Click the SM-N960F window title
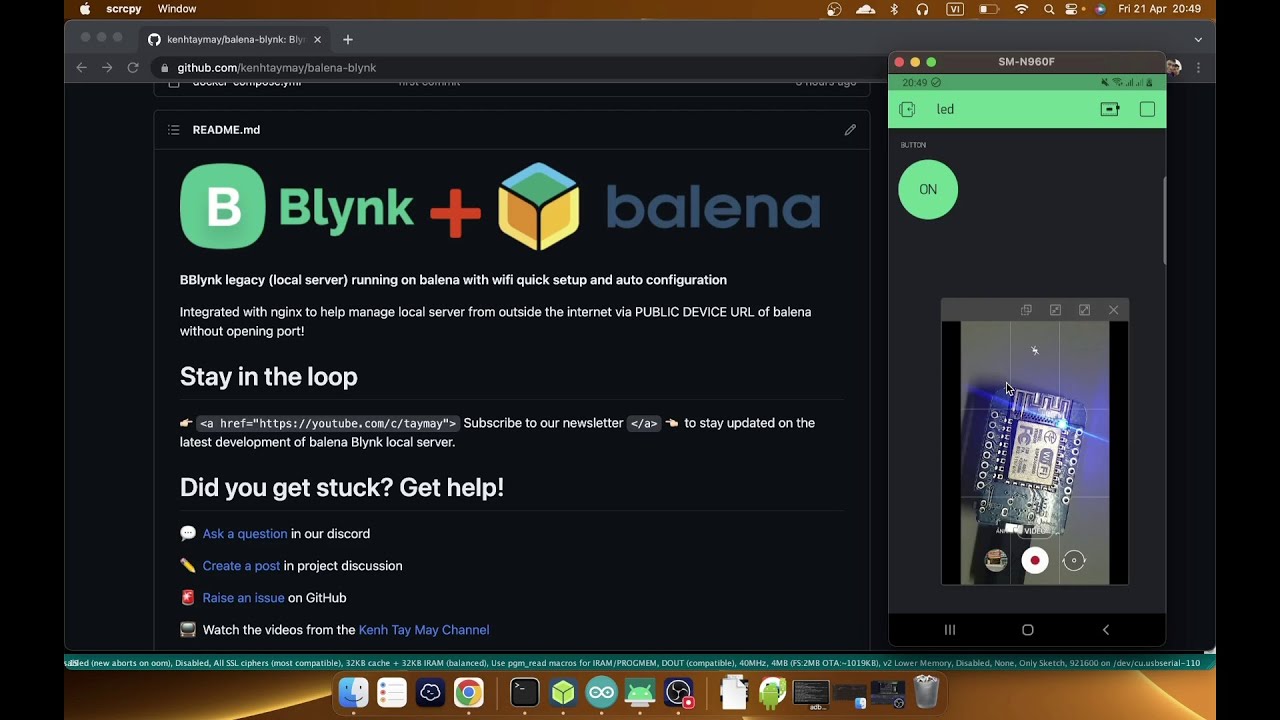1280x720 pixels. [1026, 62]
